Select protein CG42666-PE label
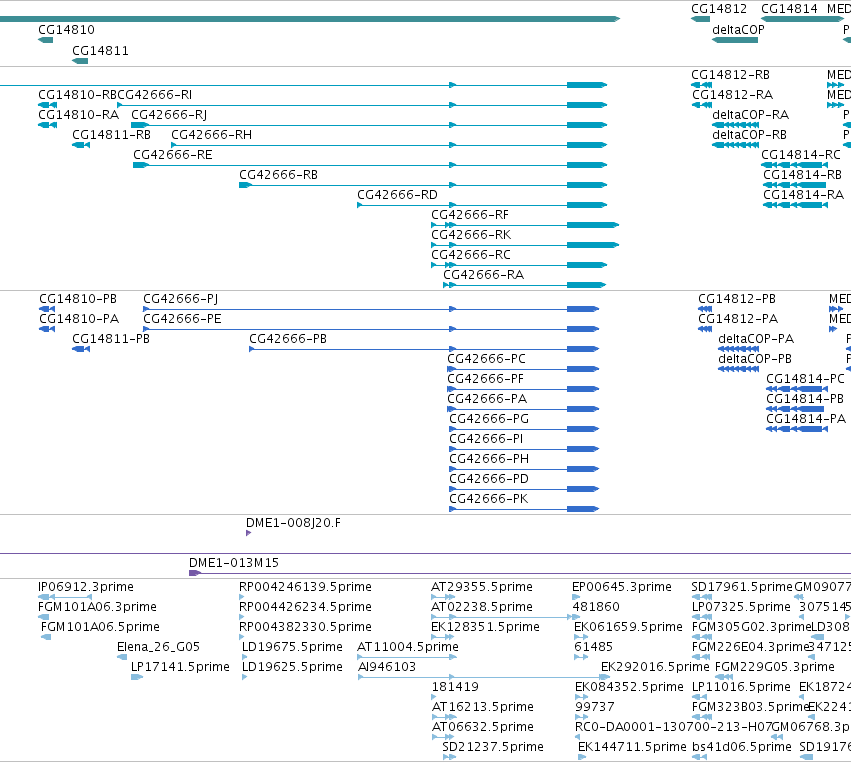851x762 pixels. [182, 319]
